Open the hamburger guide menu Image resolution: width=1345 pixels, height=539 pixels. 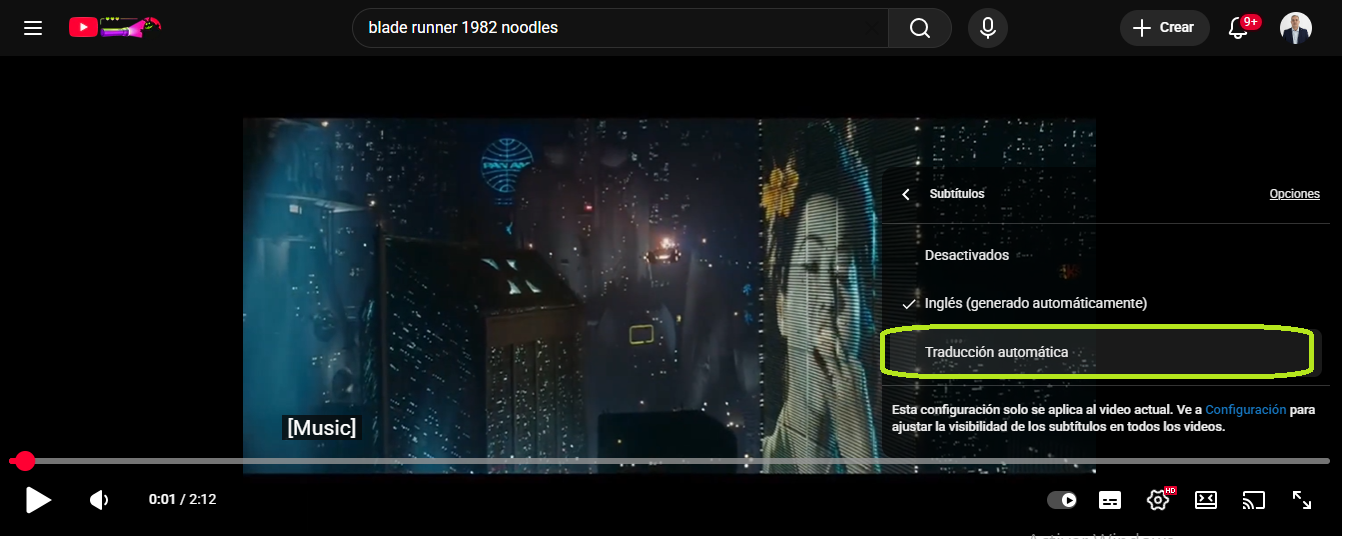click(x=33, y=28)
